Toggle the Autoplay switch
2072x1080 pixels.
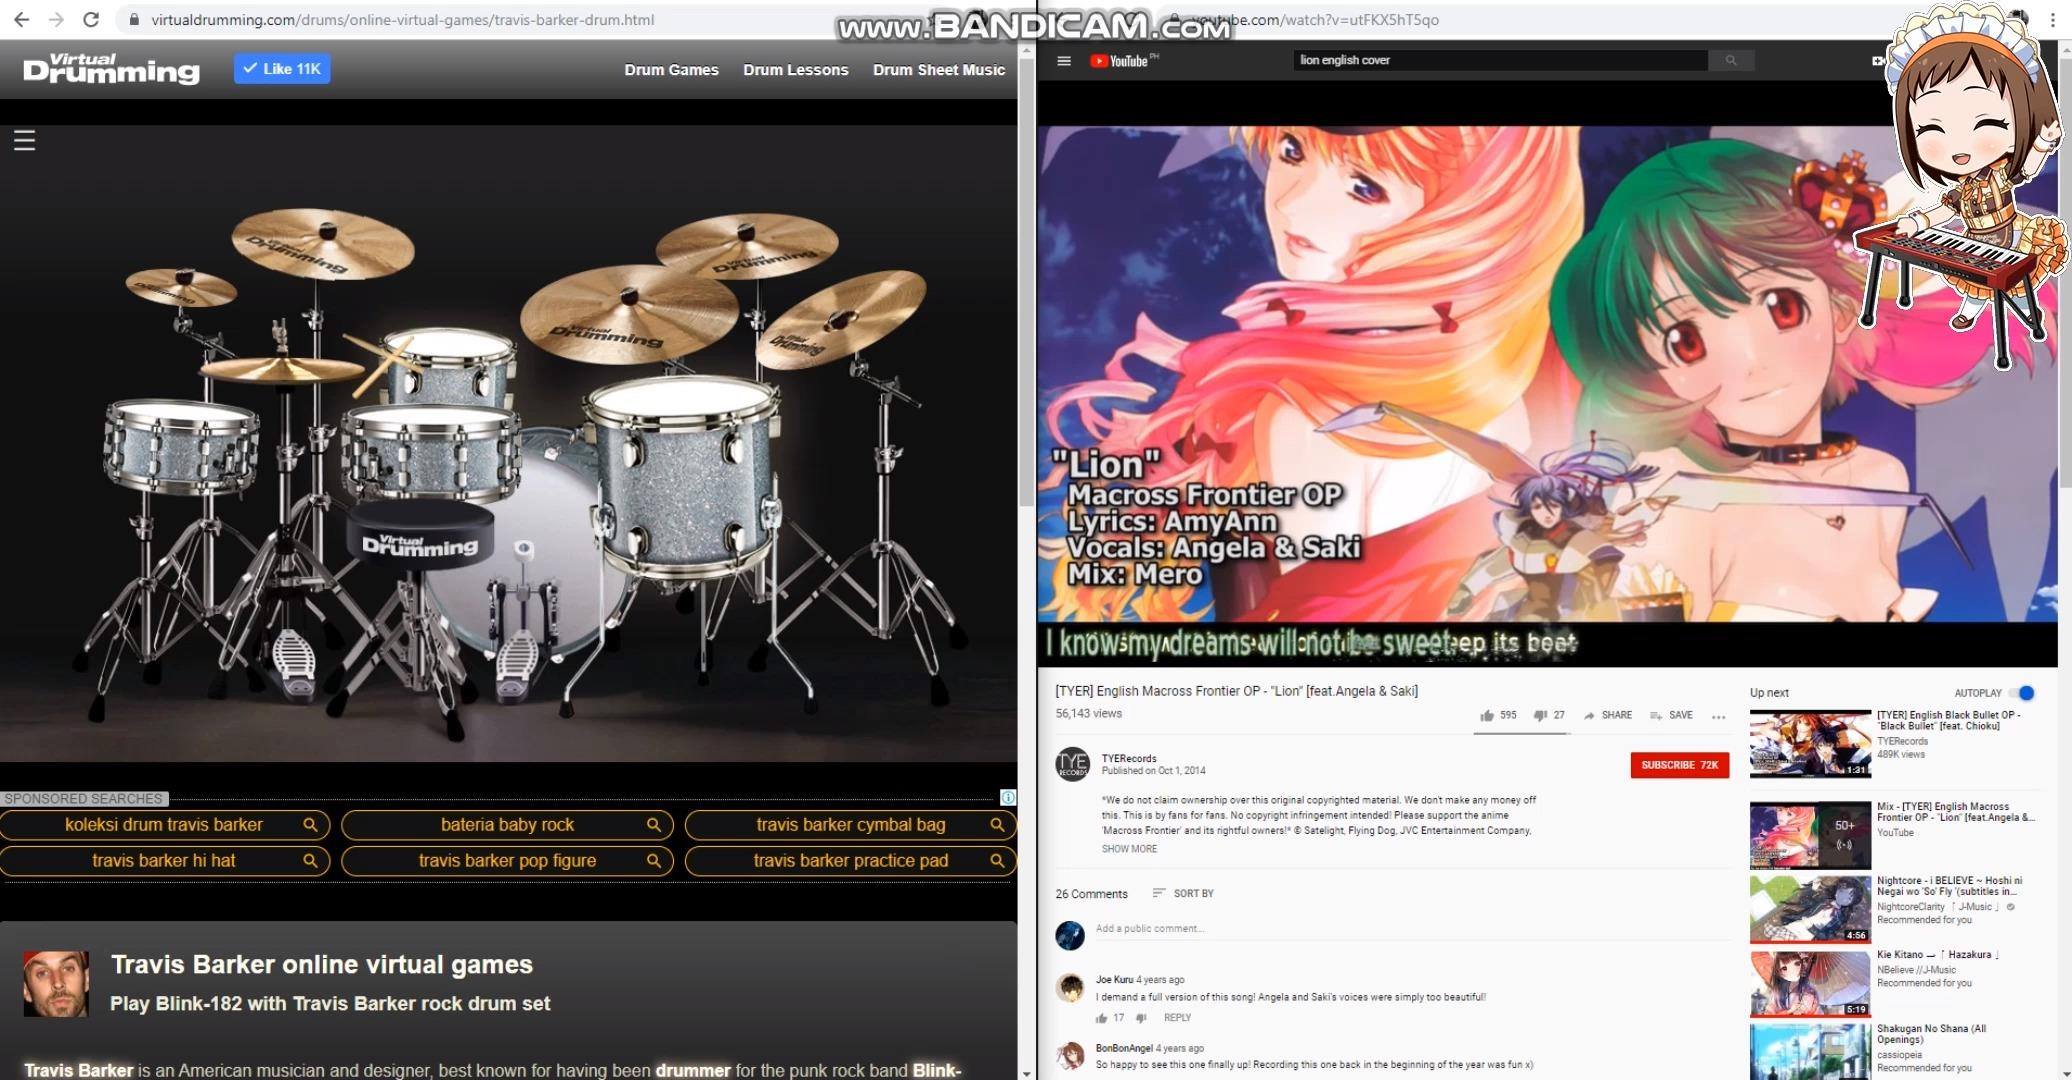[2022, 693]
